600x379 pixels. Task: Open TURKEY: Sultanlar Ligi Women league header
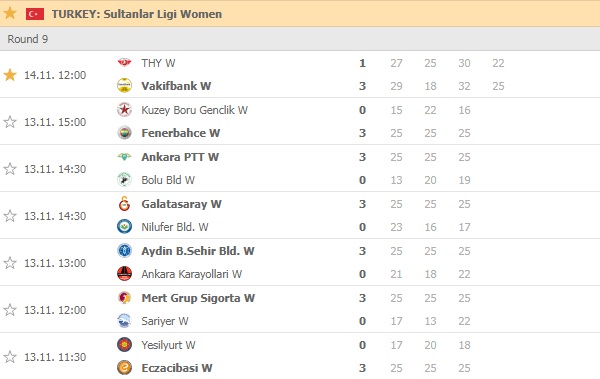pyautogui.click(x=137, y=14)
